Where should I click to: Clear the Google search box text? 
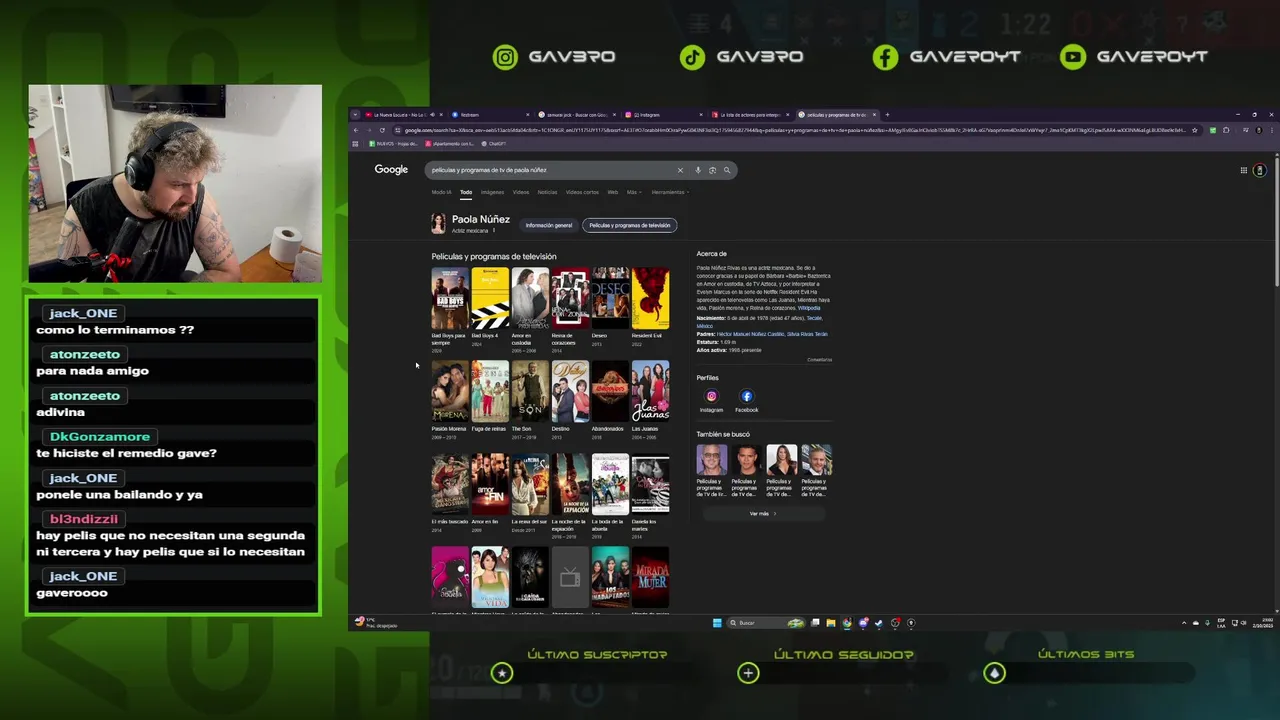[x=680, y=170]
